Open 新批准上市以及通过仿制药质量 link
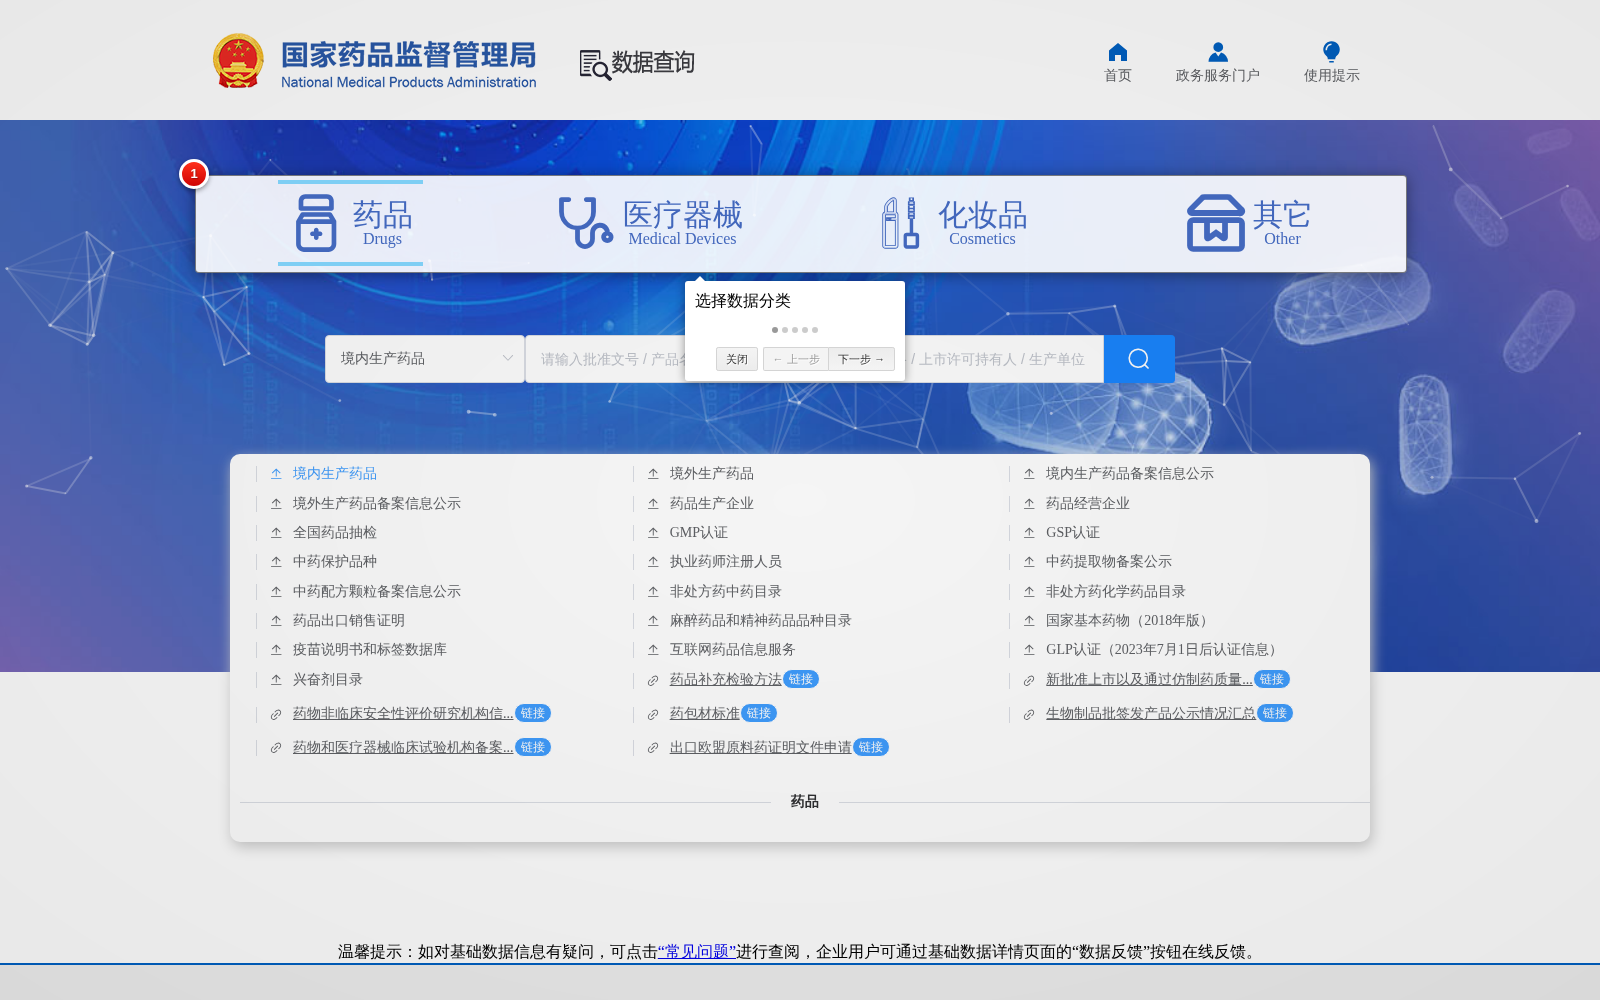This screenshot has height=1000, width=1600. pos(1149,680)
